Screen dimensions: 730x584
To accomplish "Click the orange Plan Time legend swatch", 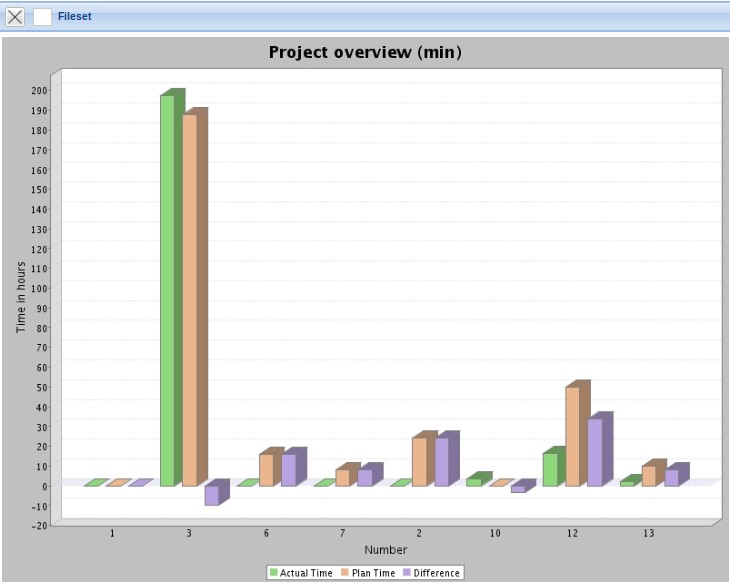I will (343, 573).
